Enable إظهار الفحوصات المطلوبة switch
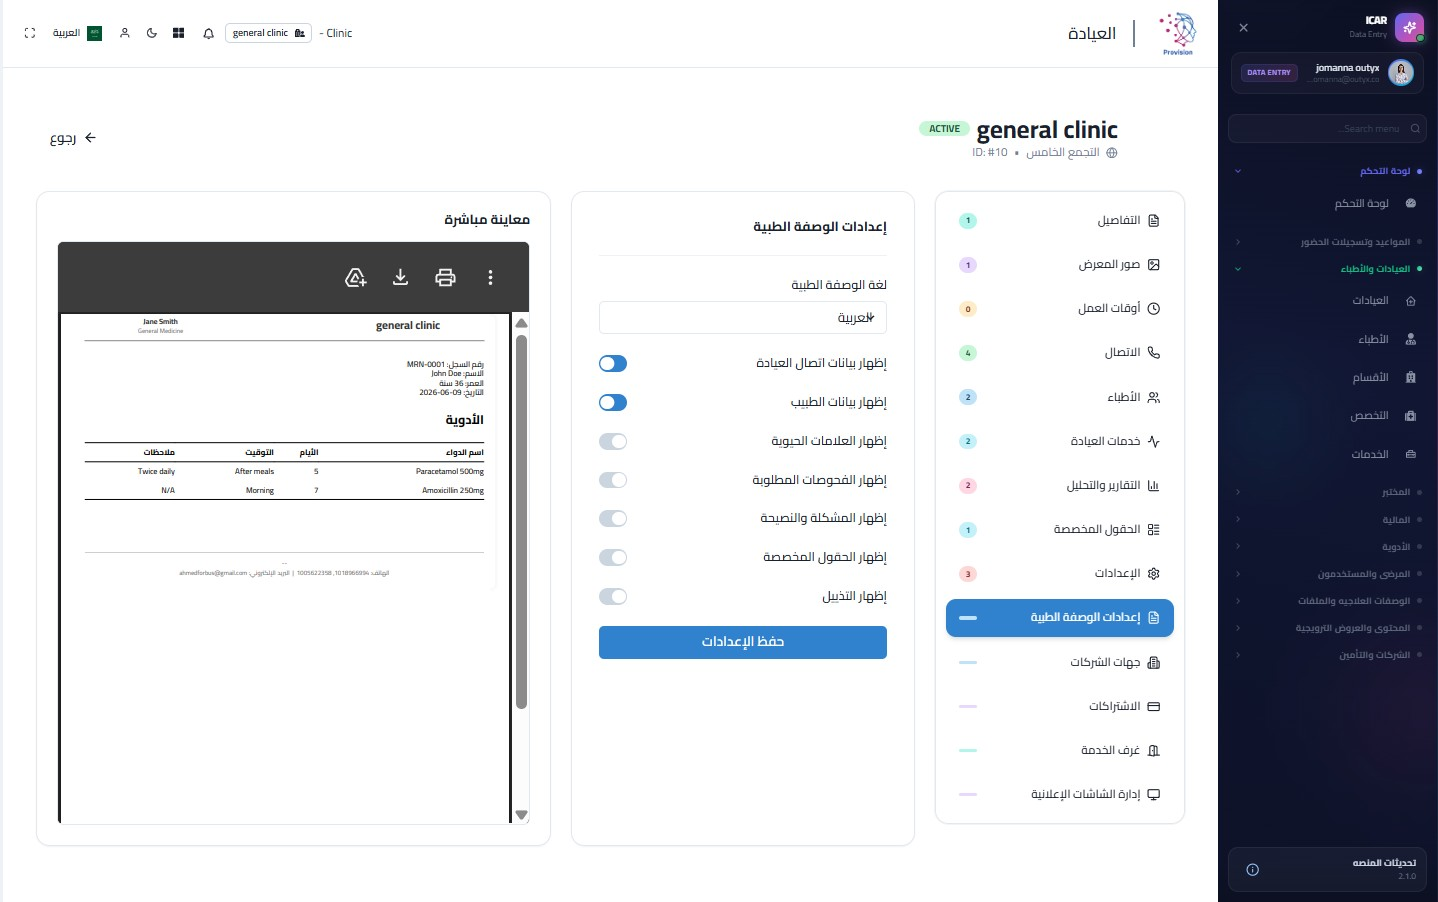This screenshot has height=902, width=1438. pos(613,480)
